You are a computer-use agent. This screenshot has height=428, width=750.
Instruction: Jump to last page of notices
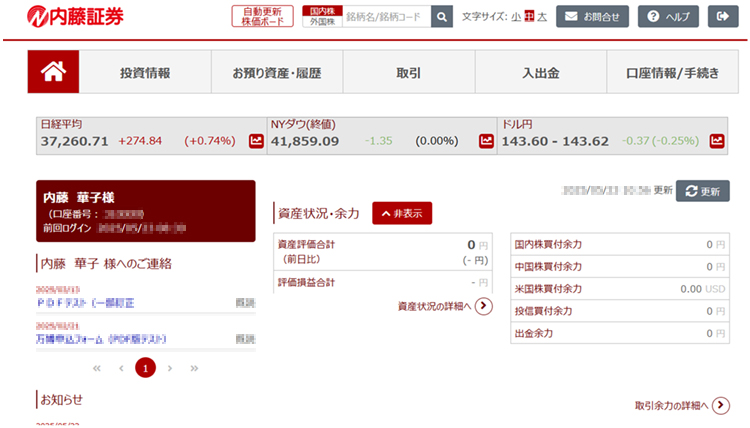[194, 368]
